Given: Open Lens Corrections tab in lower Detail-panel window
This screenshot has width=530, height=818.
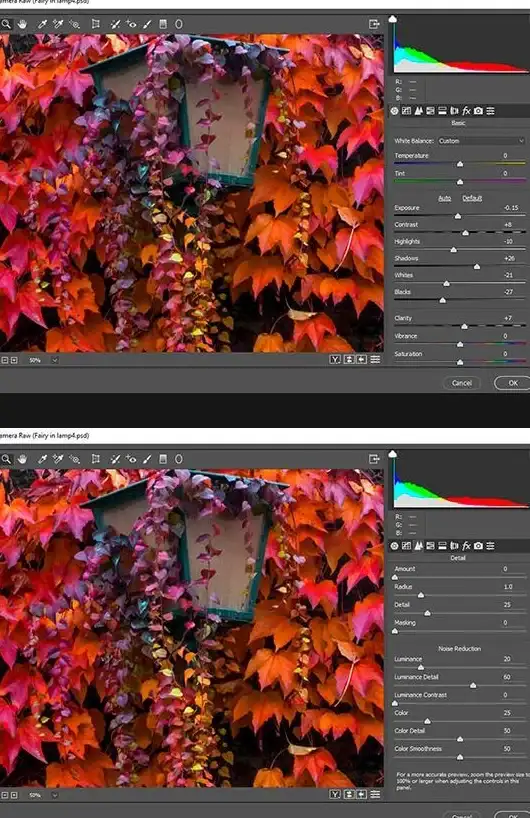Looking at the screenshot, I should [454, 546].
